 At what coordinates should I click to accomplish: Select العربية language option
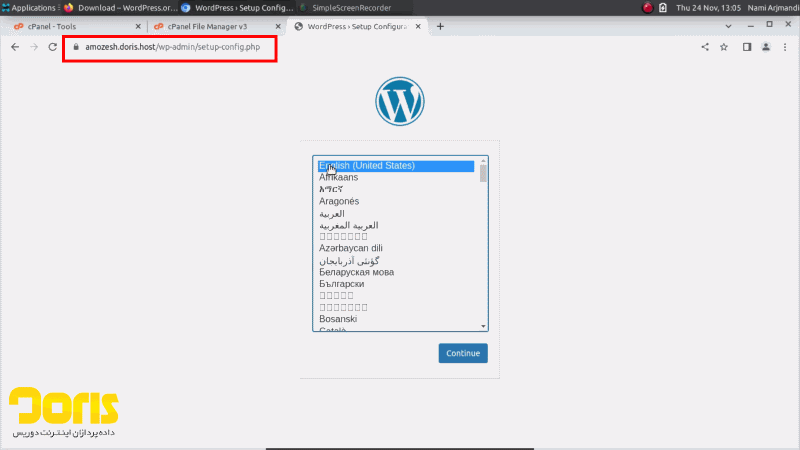pos(396,214)
